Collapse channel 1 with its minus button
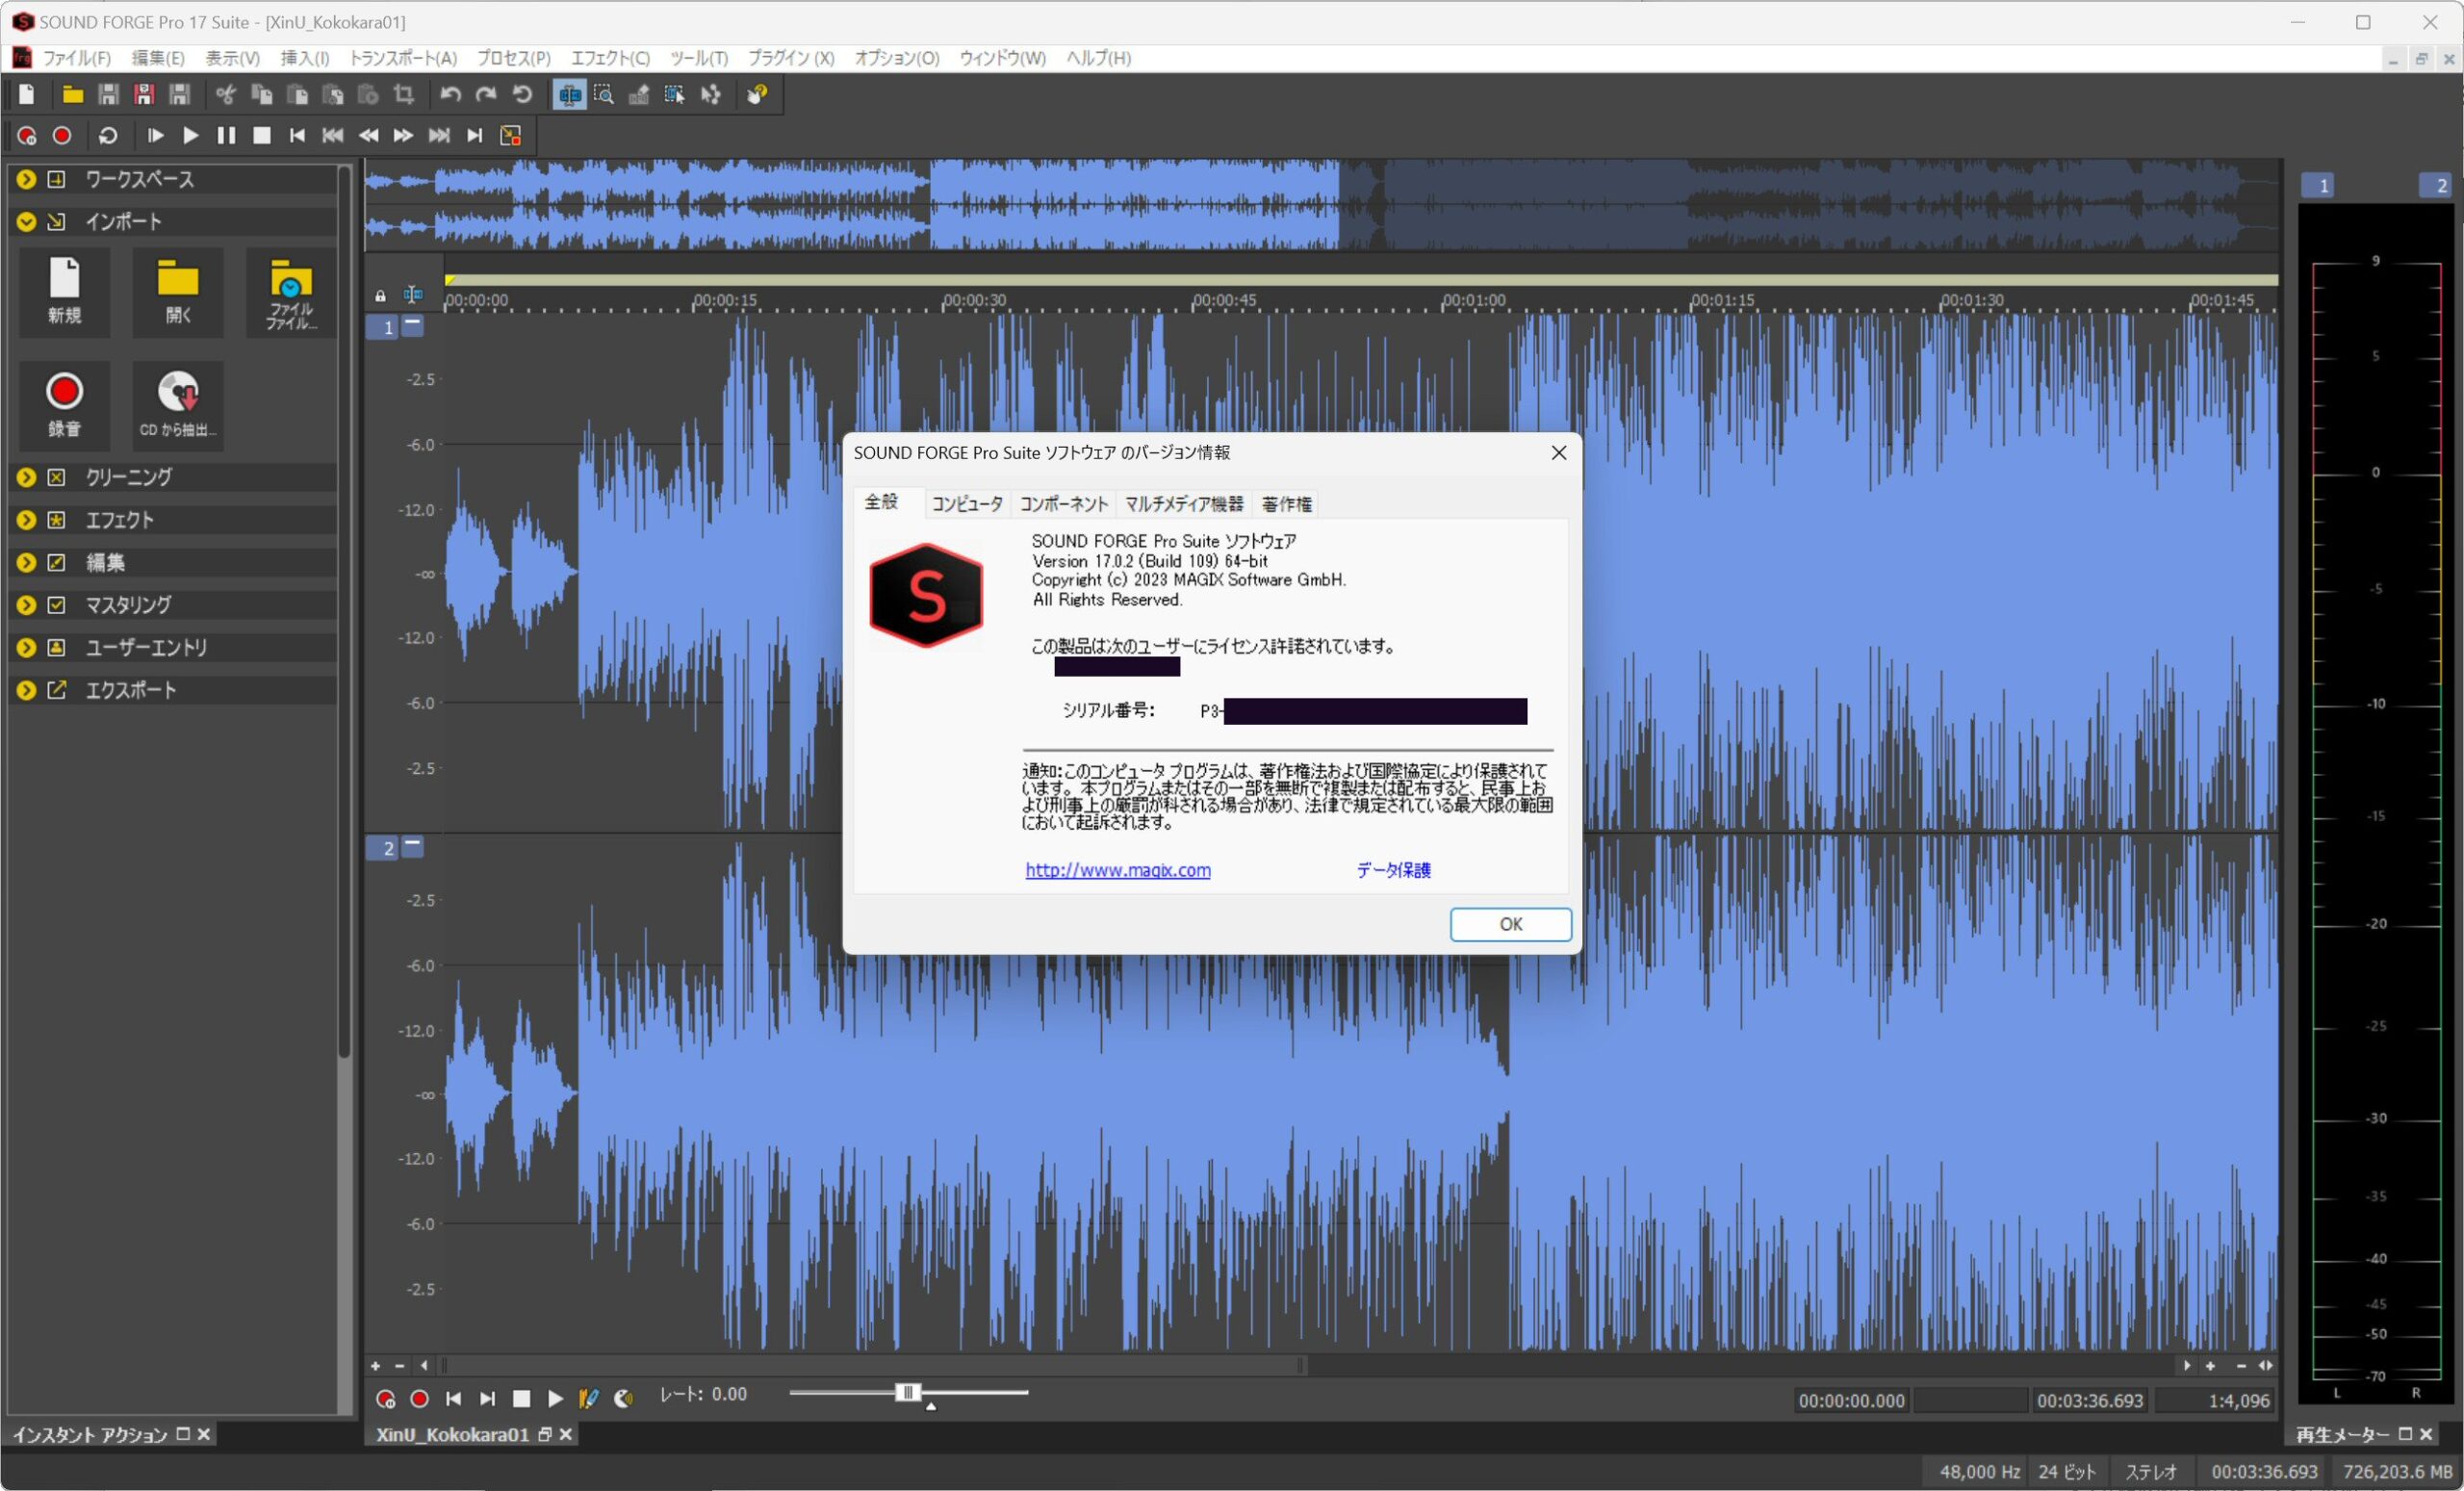Image resolution: width=2464 pixels, height=1491 pixels. [412, 325]
